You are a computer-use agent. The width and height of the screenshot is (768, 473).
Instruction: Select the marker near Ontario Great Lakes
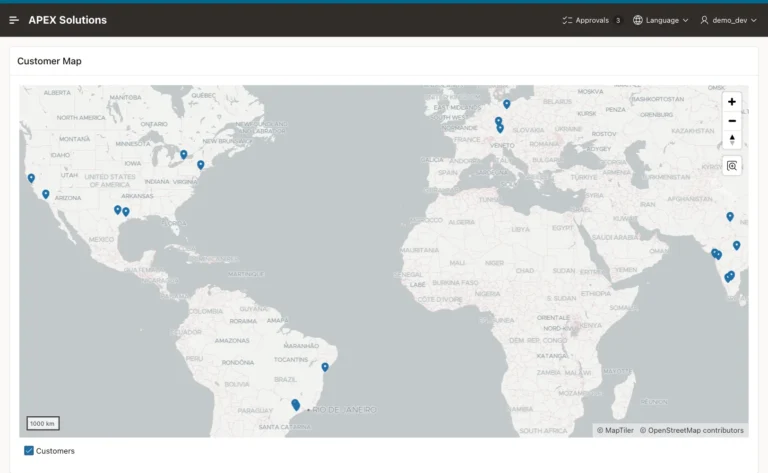point(184,155)
